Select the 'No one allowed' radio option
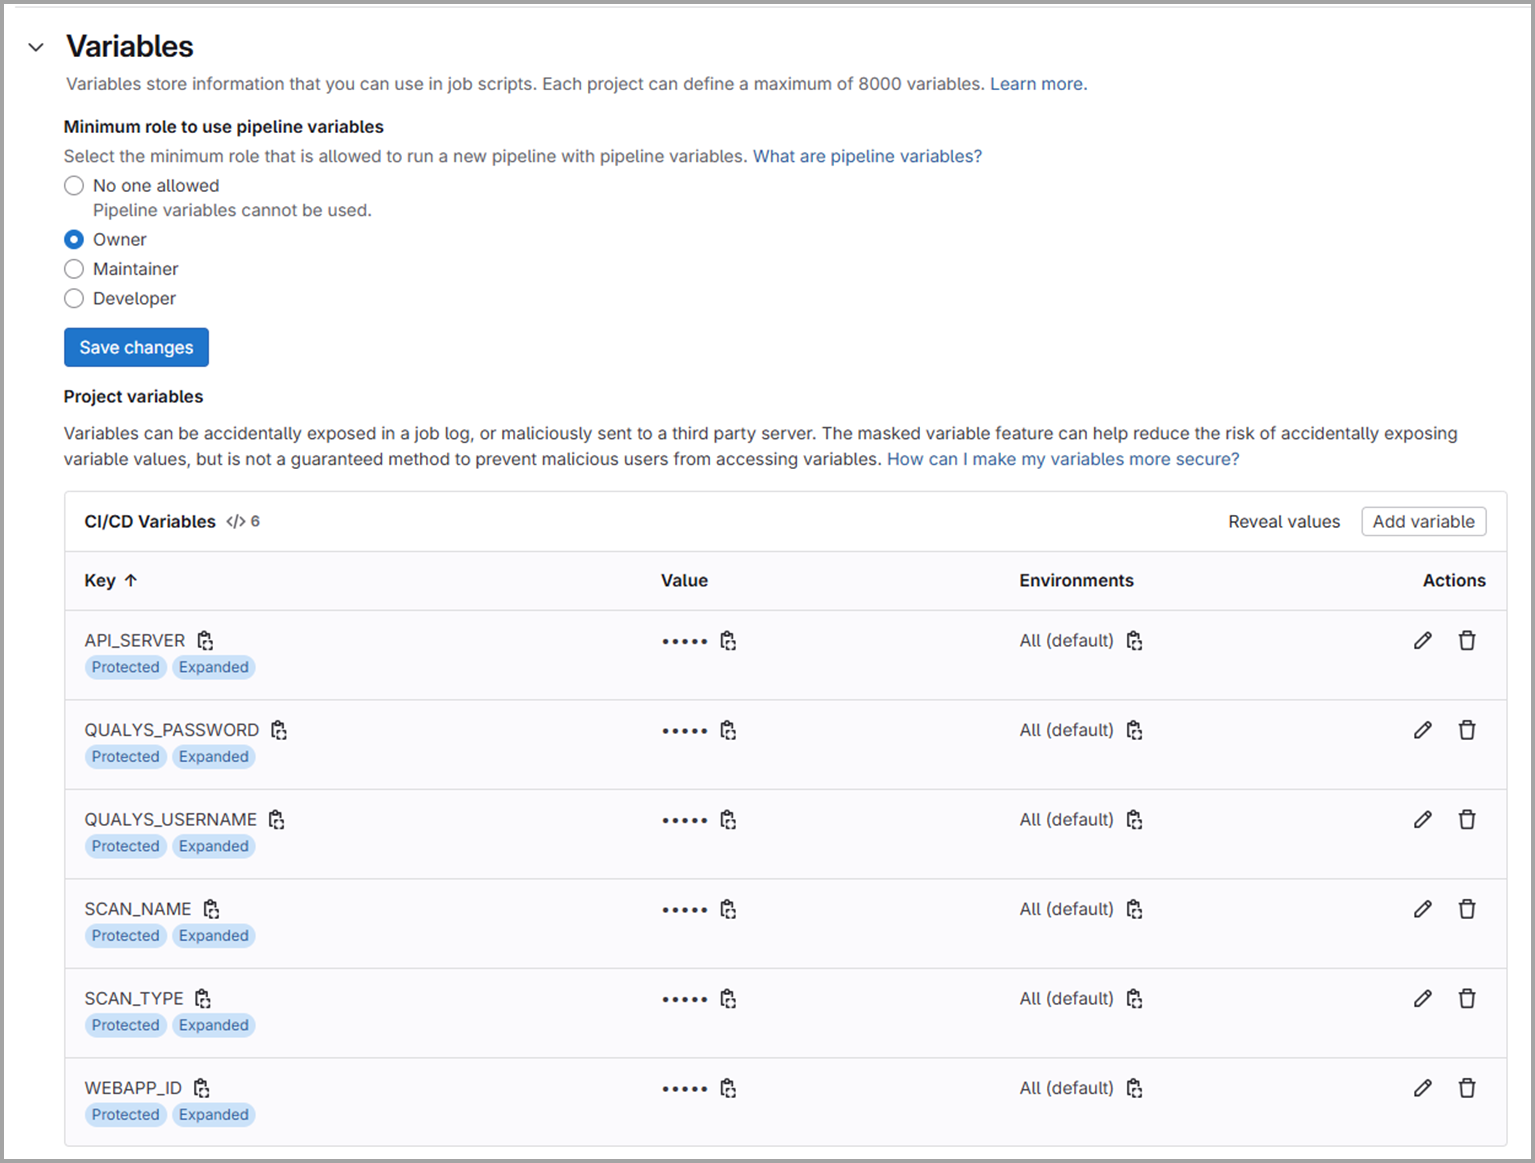 [74, 186]
